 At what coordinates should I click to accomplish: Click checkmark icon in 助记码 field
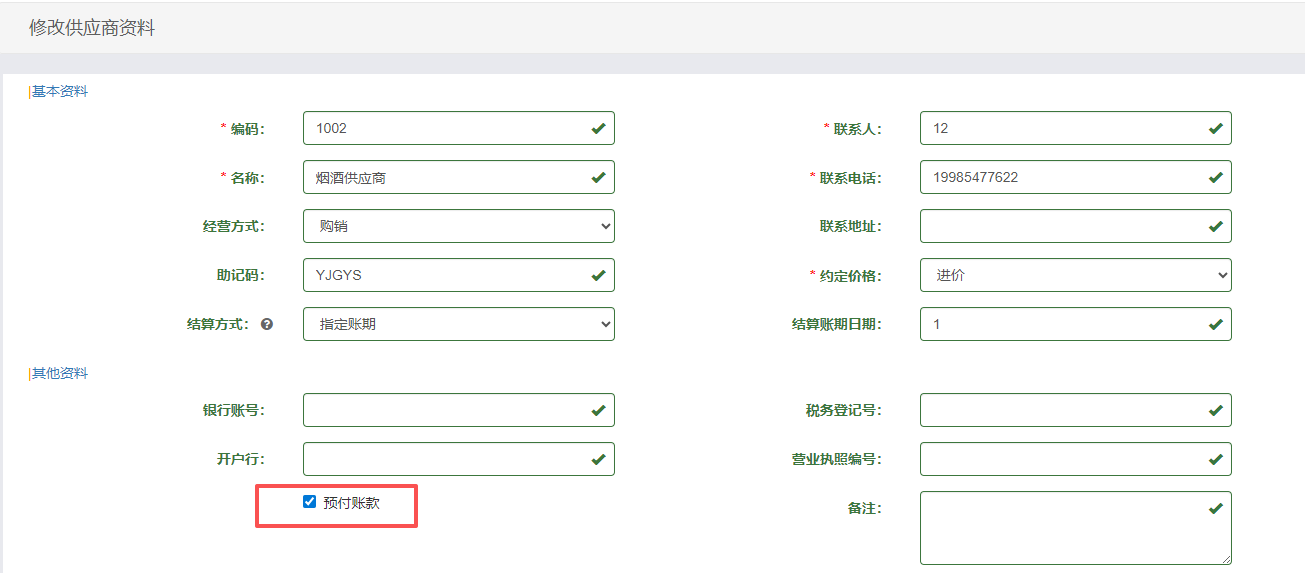click(x=598, y=275)
